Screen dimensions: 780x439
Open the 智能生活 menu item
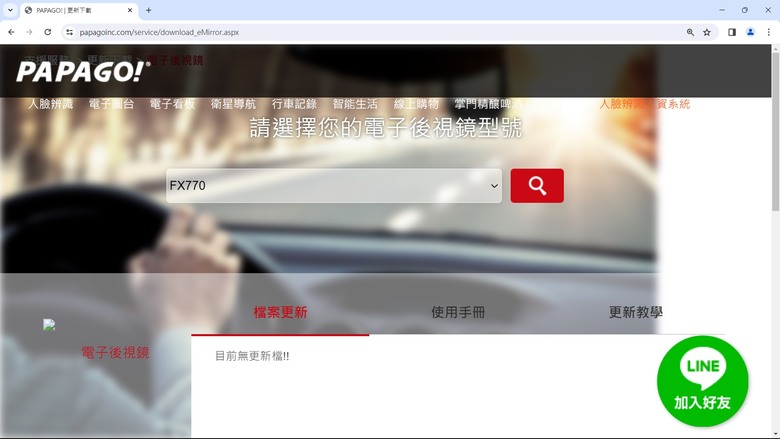355,104
